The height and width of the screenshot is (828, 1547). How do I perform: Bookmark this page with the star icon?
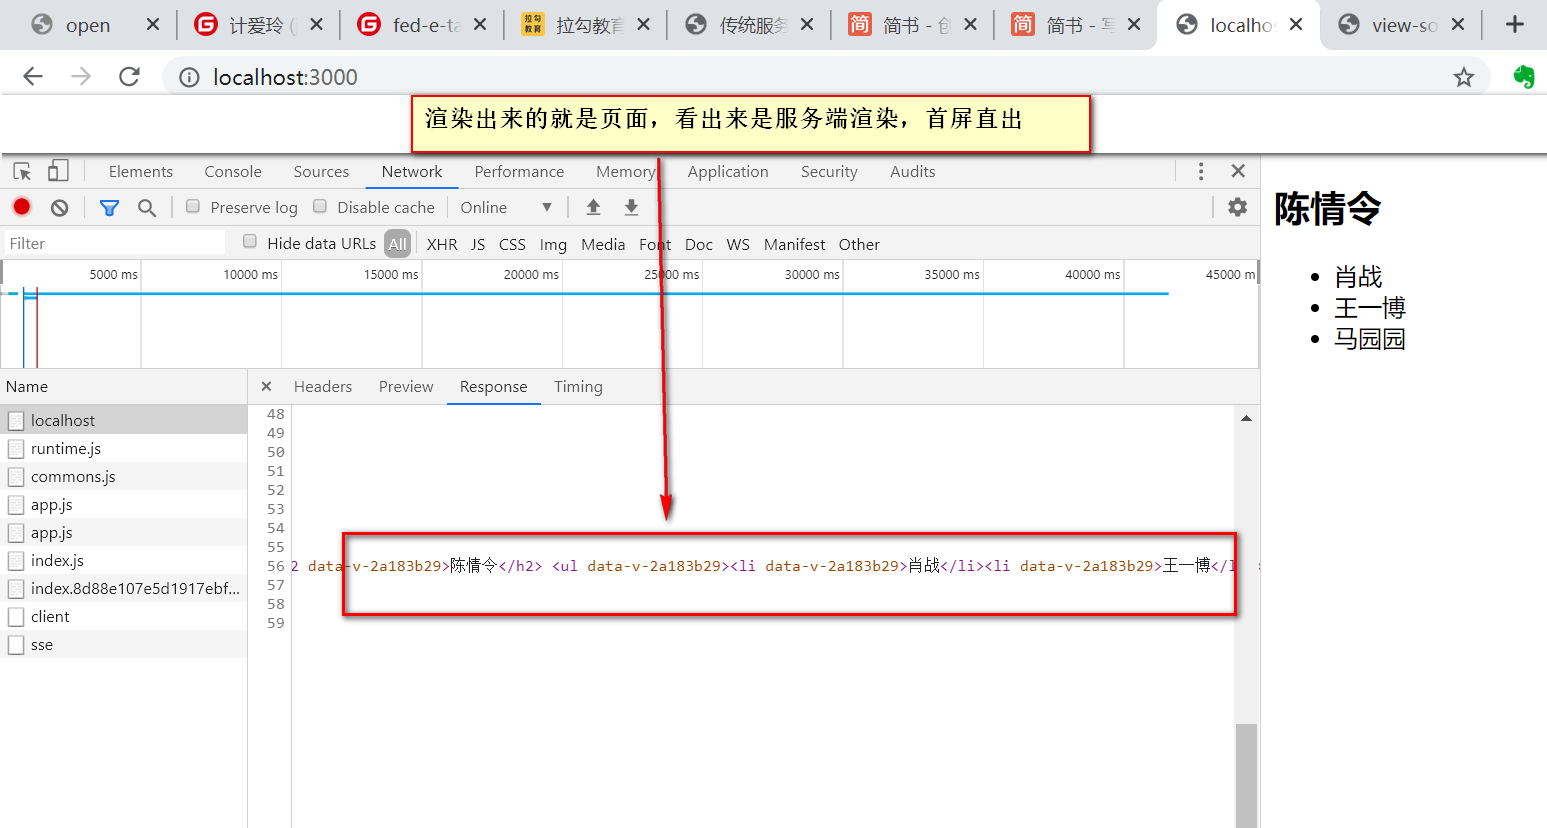[1464, 77]
